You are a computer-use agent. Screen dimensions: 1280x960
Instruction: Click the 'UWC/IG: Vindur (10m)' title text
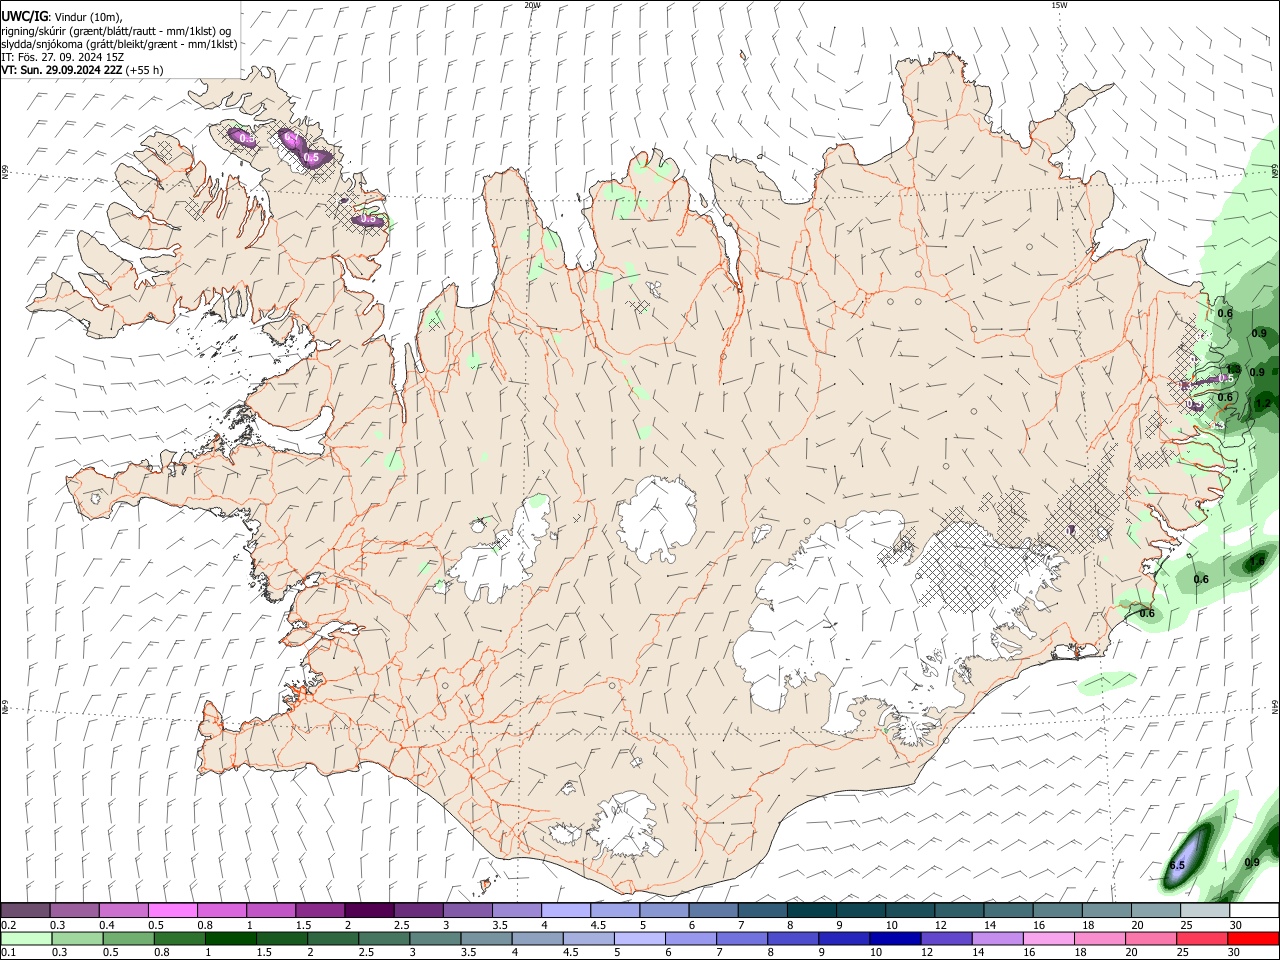point(62,16)
